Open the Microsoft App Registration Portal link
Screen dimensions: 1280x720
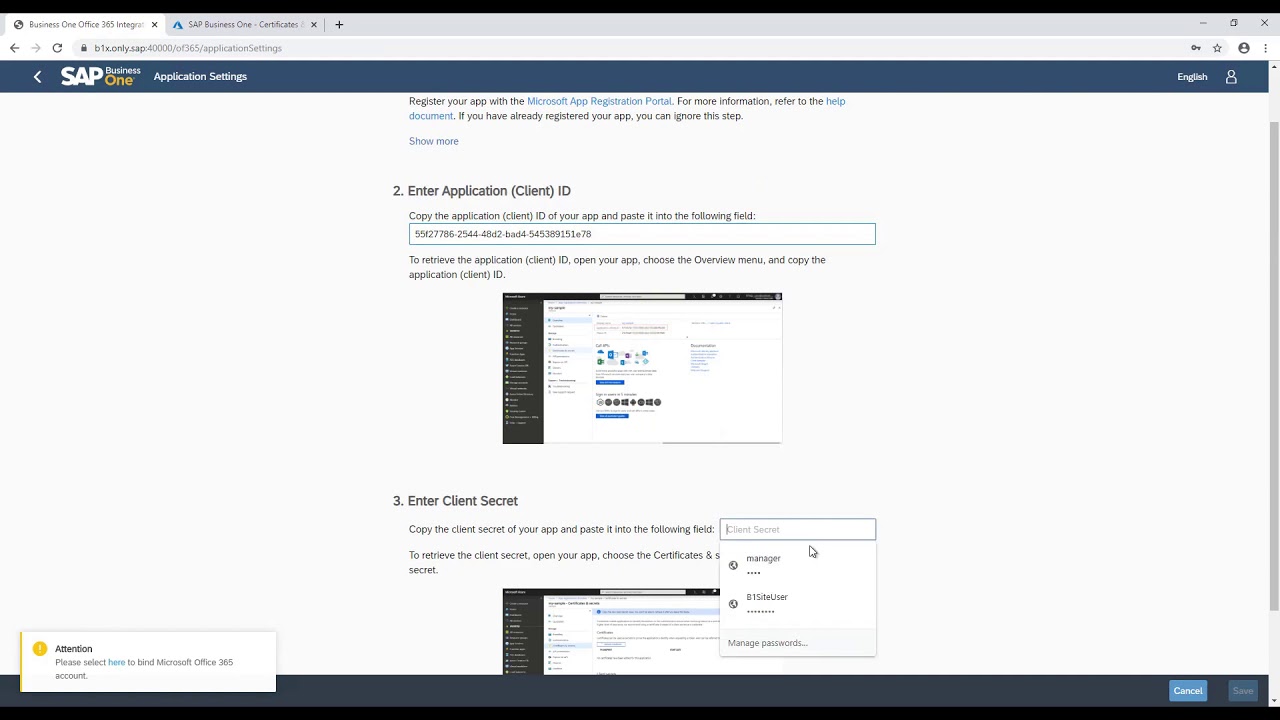(599, 101)
